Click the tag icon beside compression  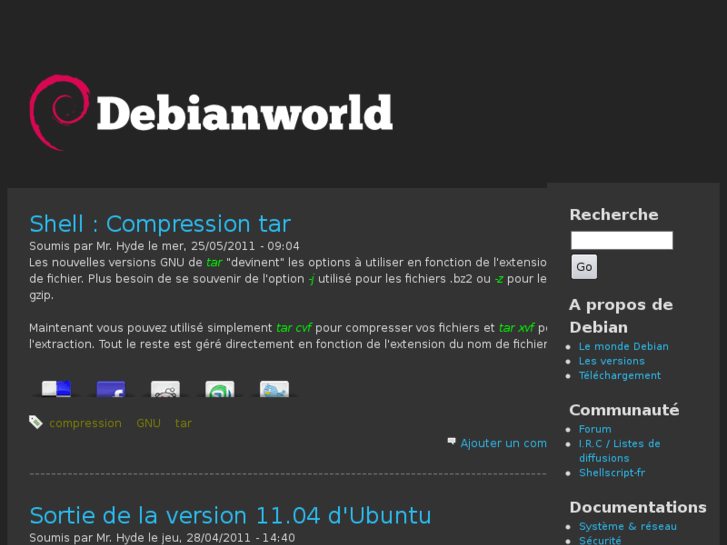click(36, 422)
